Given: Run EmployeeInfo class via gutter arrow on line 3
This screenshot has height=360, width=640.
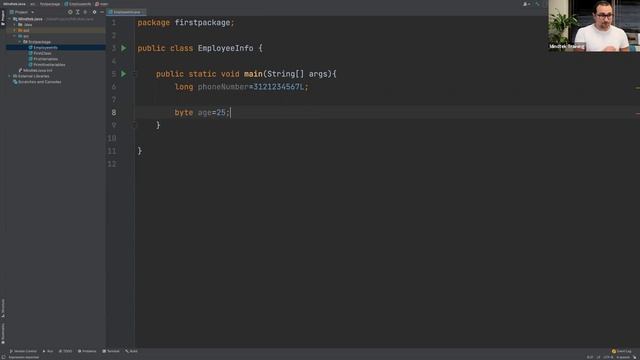Looking at the screenshot, I should pyautogui.click(x=124, y=48).
